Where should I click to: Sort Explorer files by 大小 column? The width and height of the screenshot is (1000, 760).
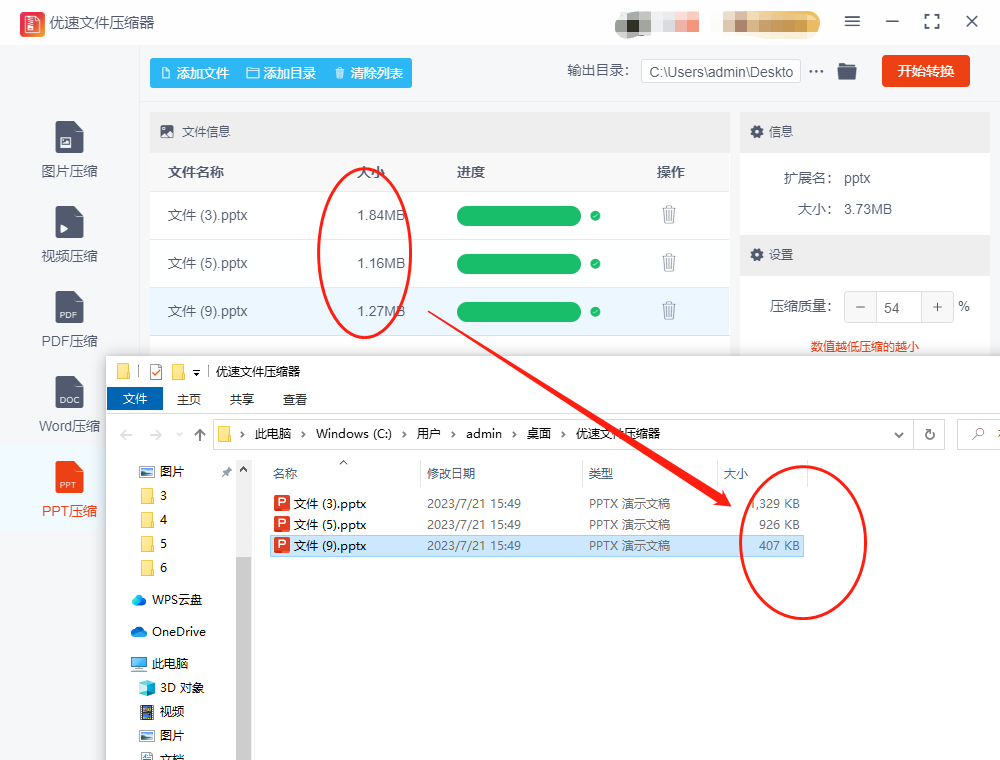pyautogui.click(x=762, y=473)
